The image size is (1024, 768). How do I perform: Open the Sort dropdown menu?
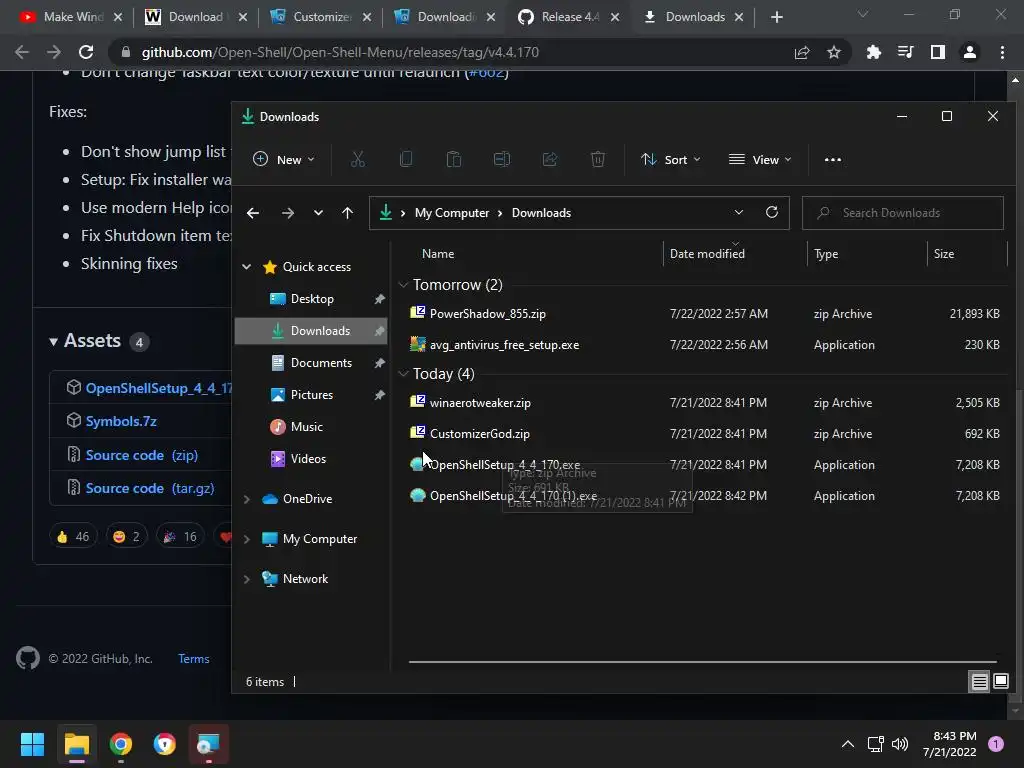[671, 159]
